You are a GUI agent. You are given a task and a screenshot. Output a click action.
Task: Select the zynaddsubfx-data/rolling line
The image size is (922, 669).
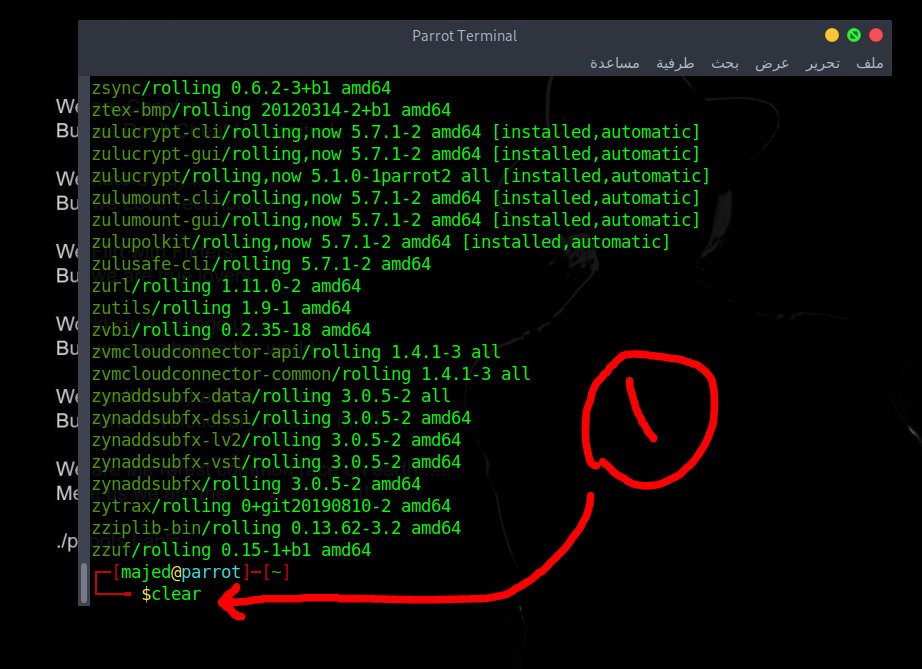pyautogui.click(x=271, y=396)
